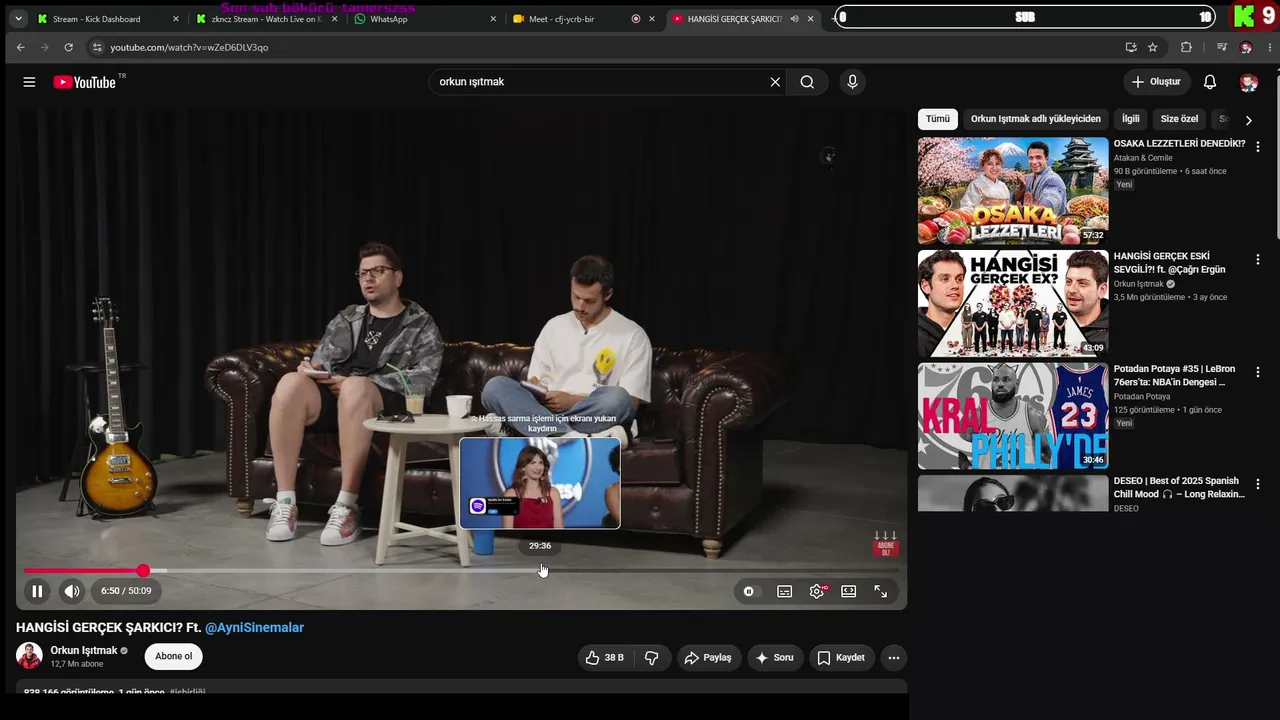Switch to the WhatsApp browser tab
Screen dimensions: 1280x720
[x=389, y=19]
